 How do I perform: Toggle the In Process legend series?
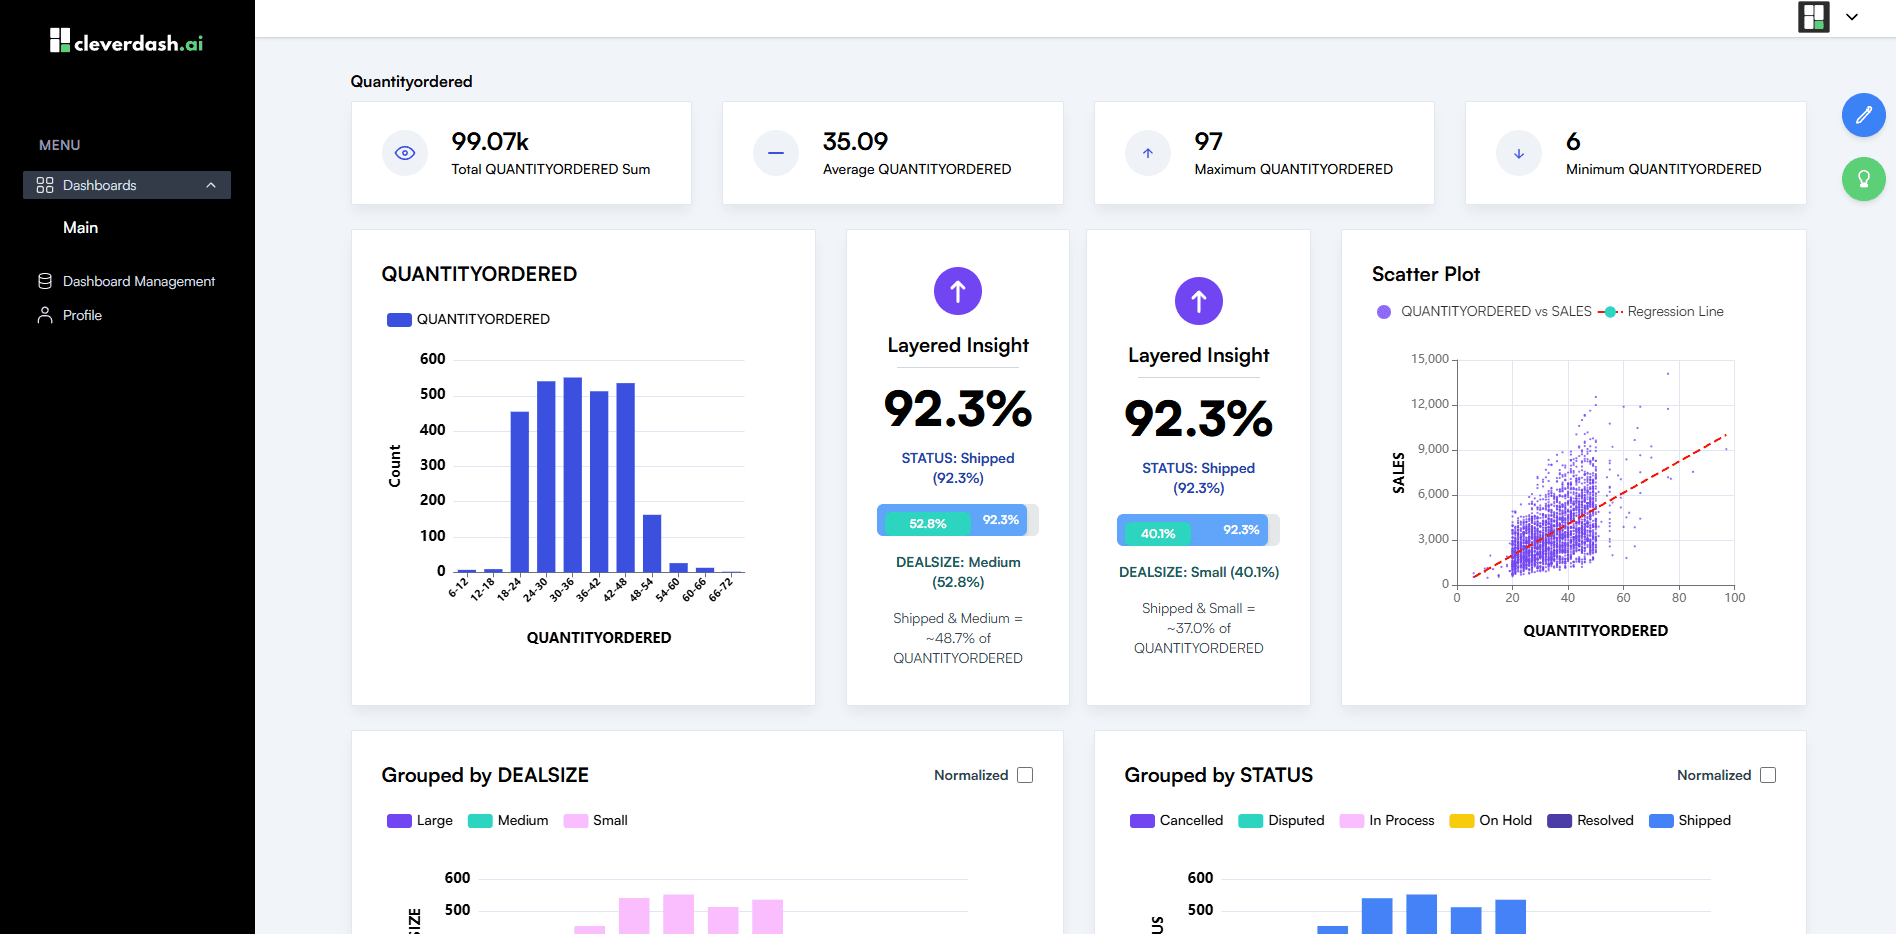(x=1387, y=820)
